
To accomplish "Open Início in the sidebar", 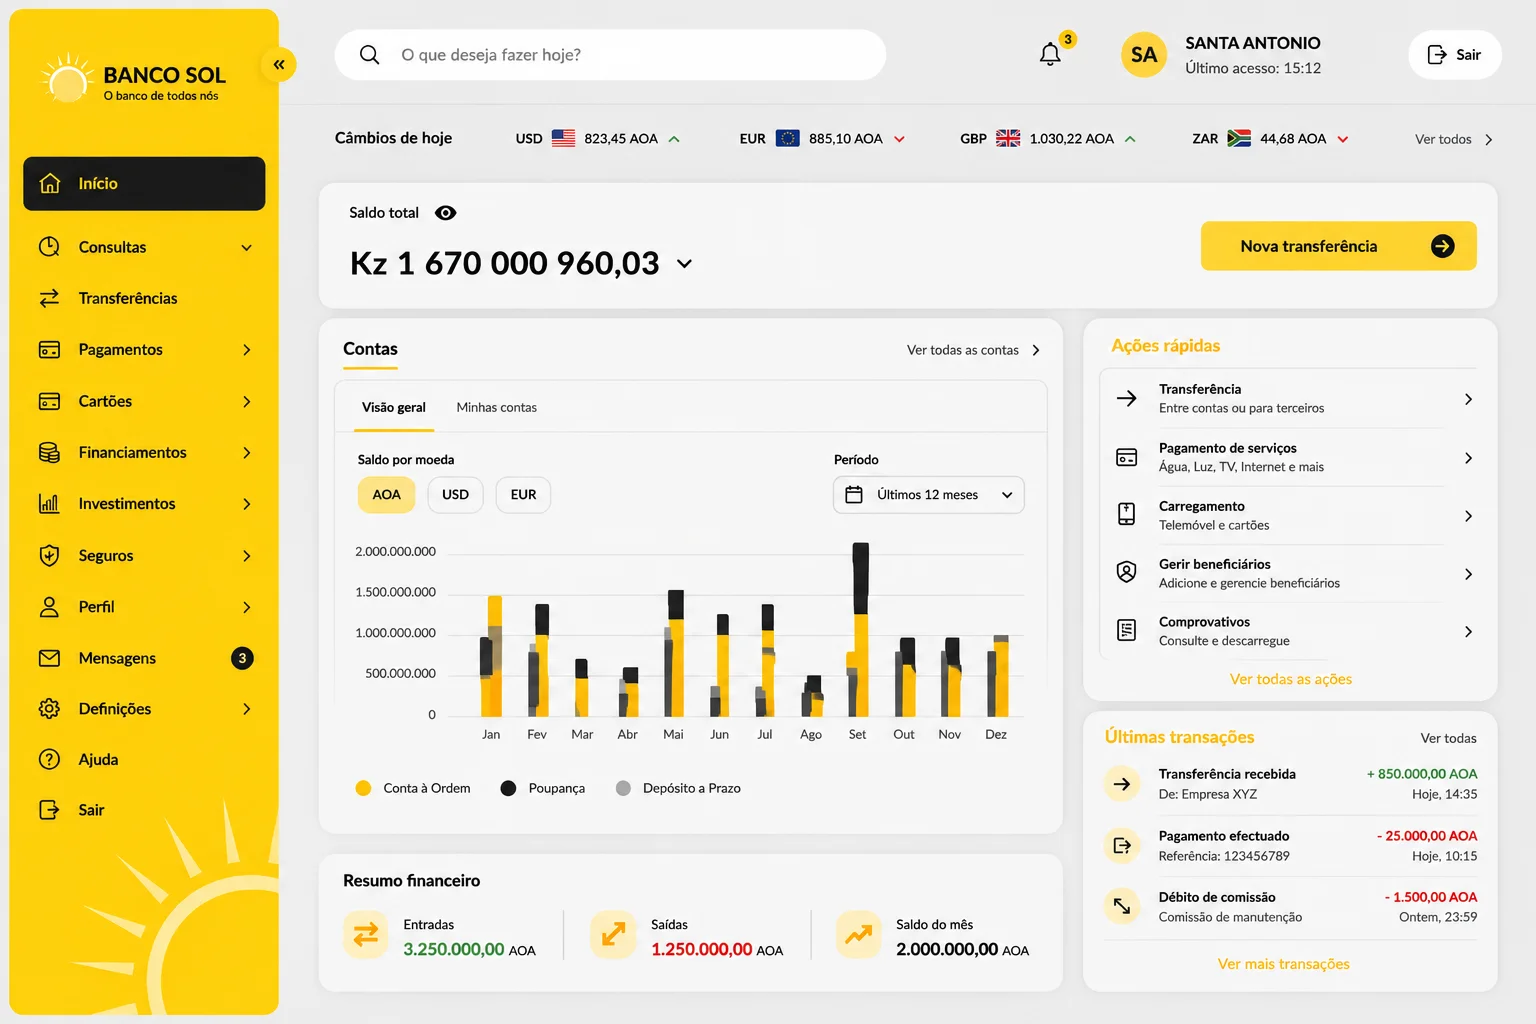I will pyautogui.click(x=144, y=184).
